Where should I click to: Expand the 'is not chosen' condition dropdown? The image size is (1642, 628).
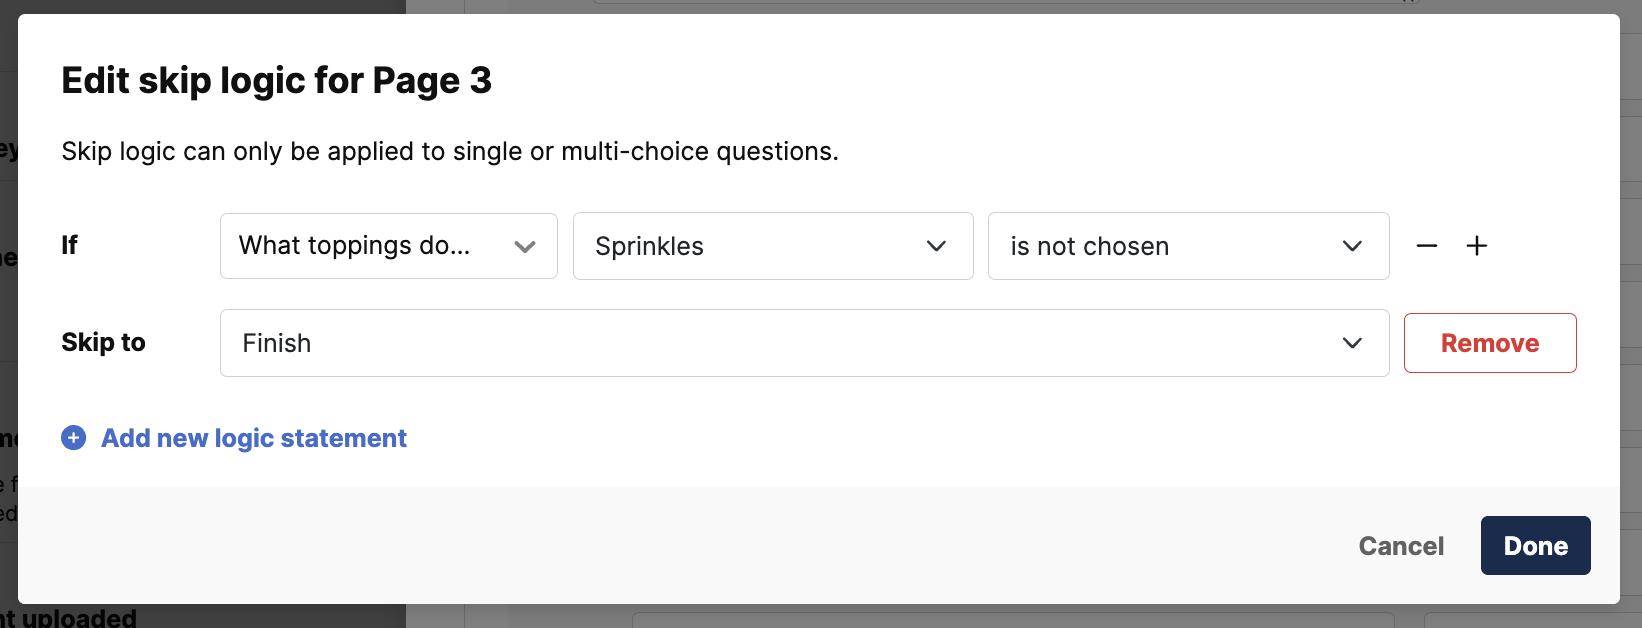(x=1188, y=246)
